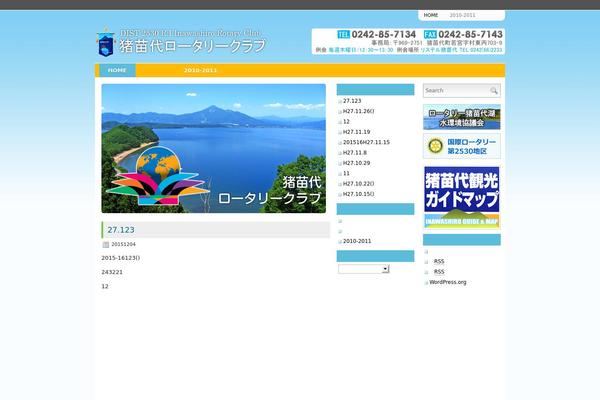Click post text line 2015-16123
Viewport: 600px width, 400px height.
(121, 258)
